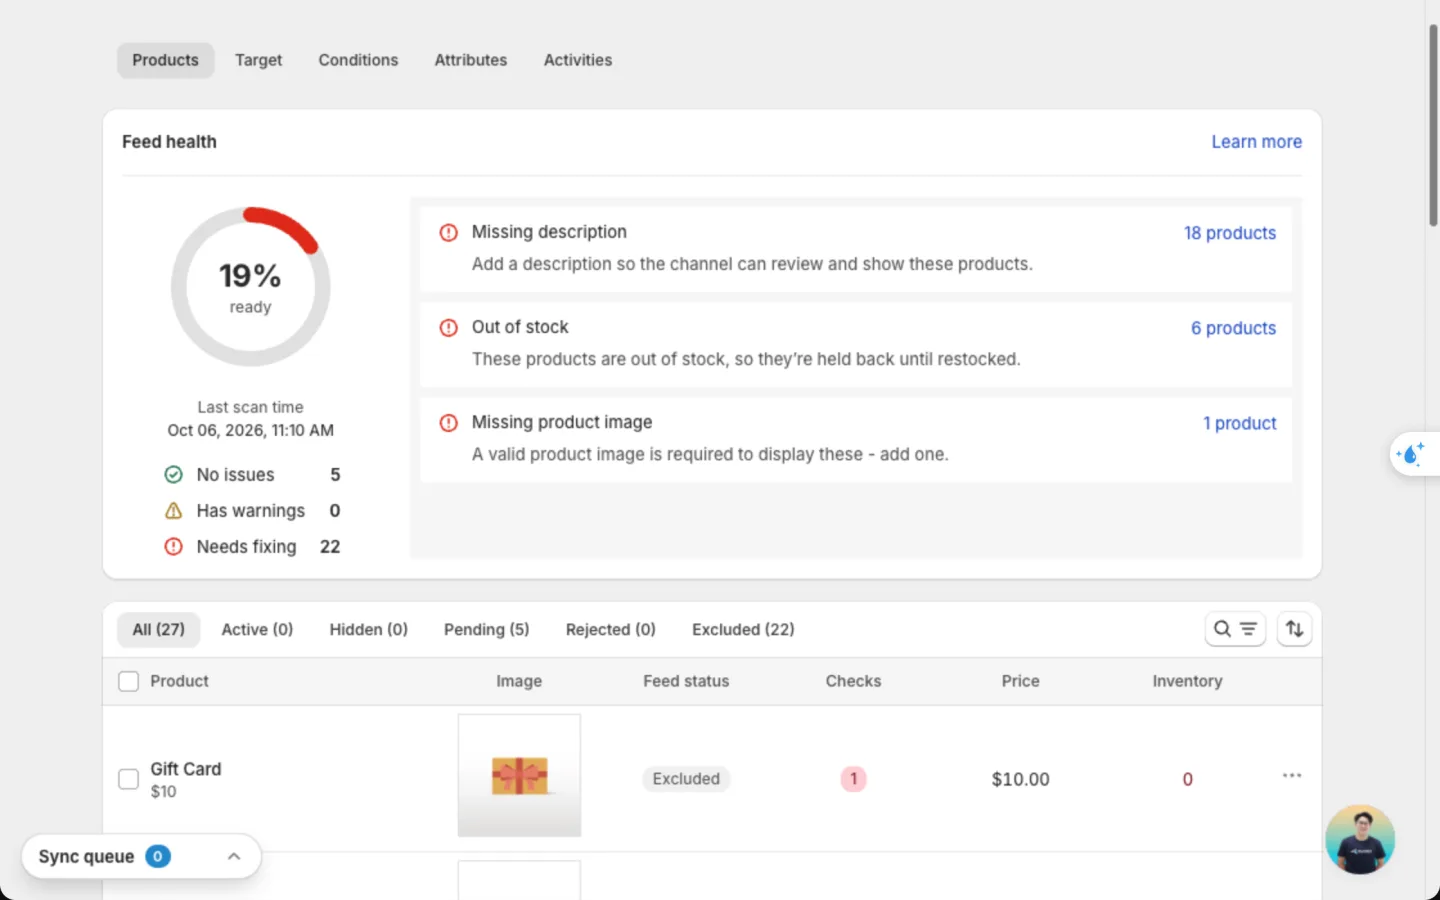Show the All (27) product list
1440x900 pixels.
tap(159, 630)
